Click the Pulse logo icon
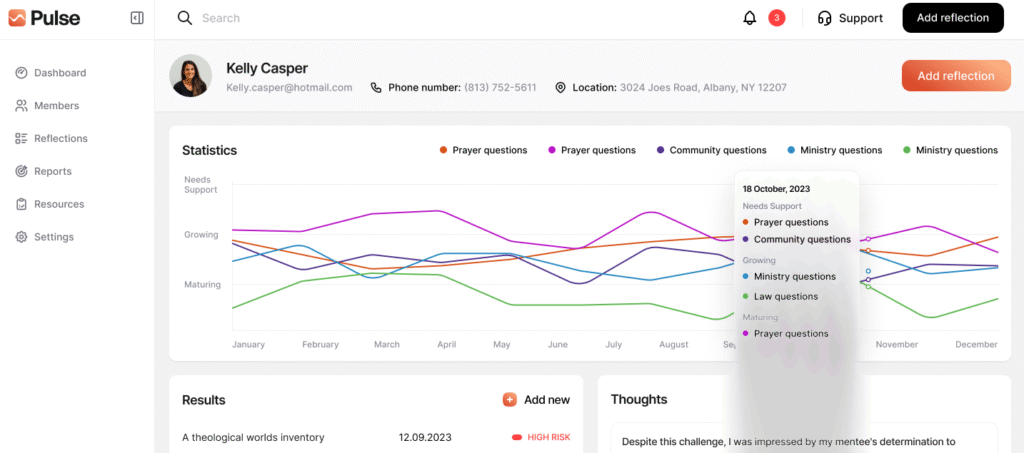 click(x=17, y=18)
